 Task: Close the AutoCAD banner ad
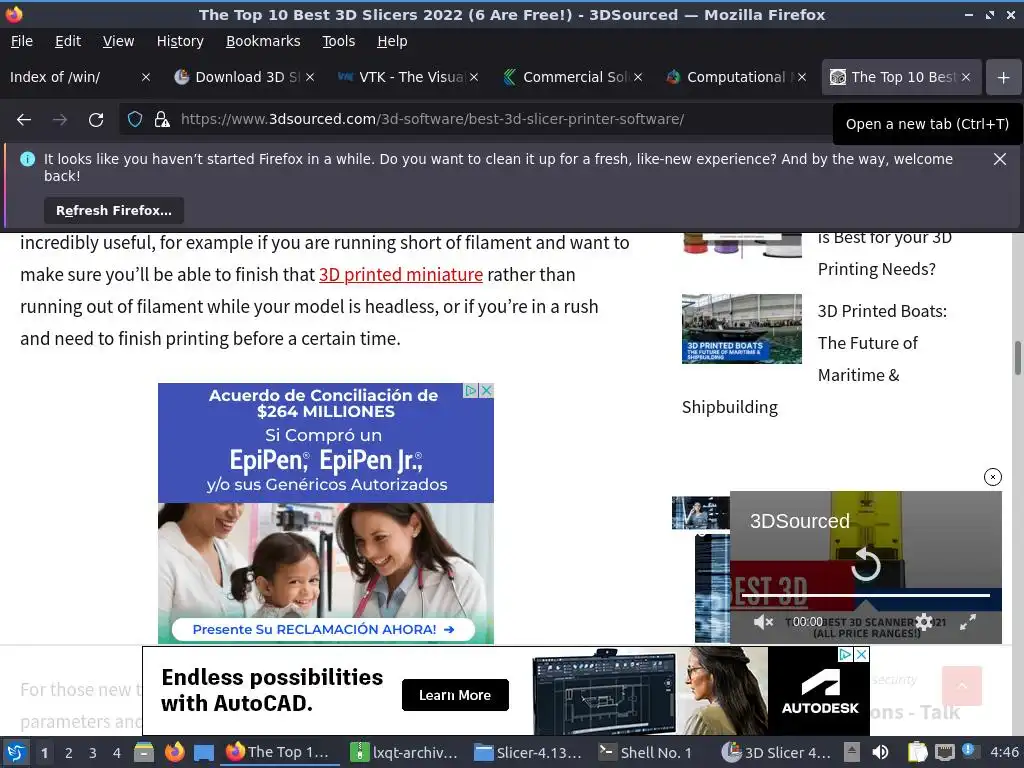point(862,654)
